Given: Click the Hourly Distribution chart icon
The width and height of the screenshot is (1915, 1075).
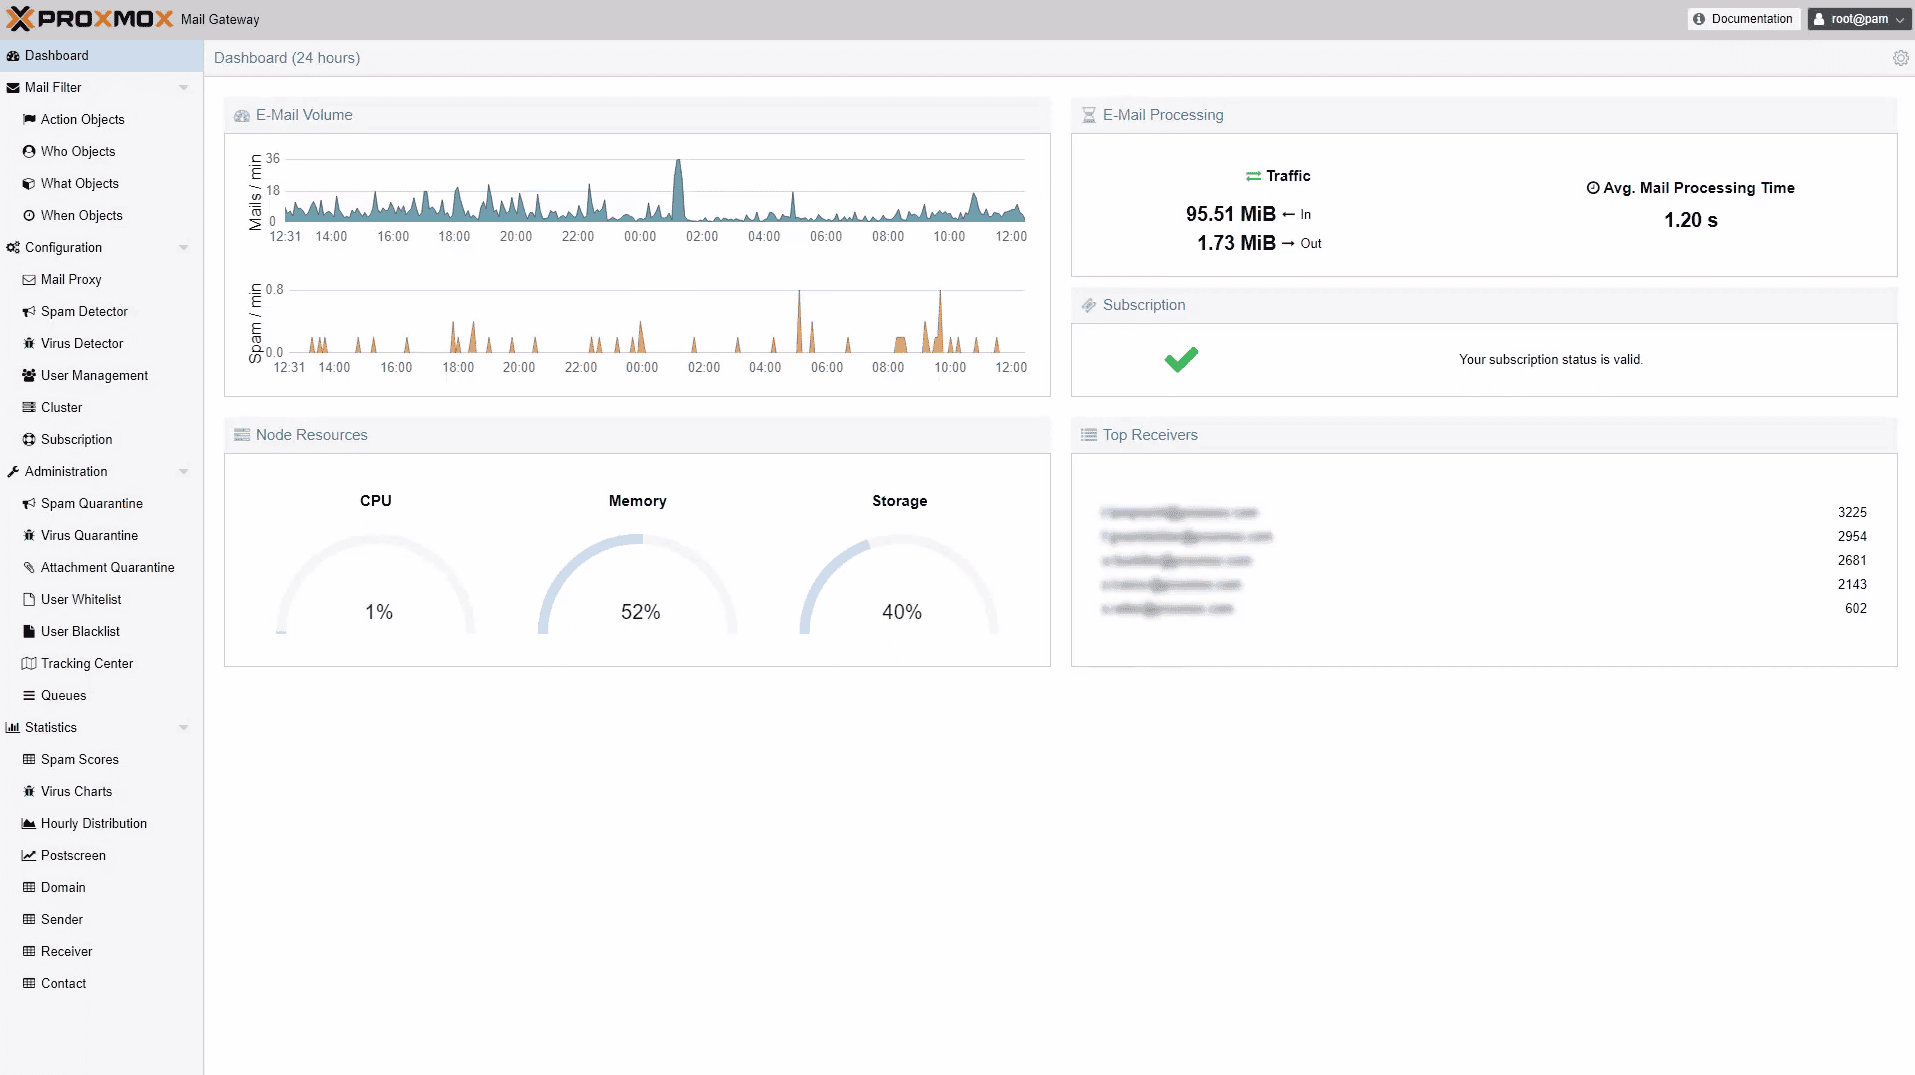Looking at the screenshot, I should click(x=29, y=823).
